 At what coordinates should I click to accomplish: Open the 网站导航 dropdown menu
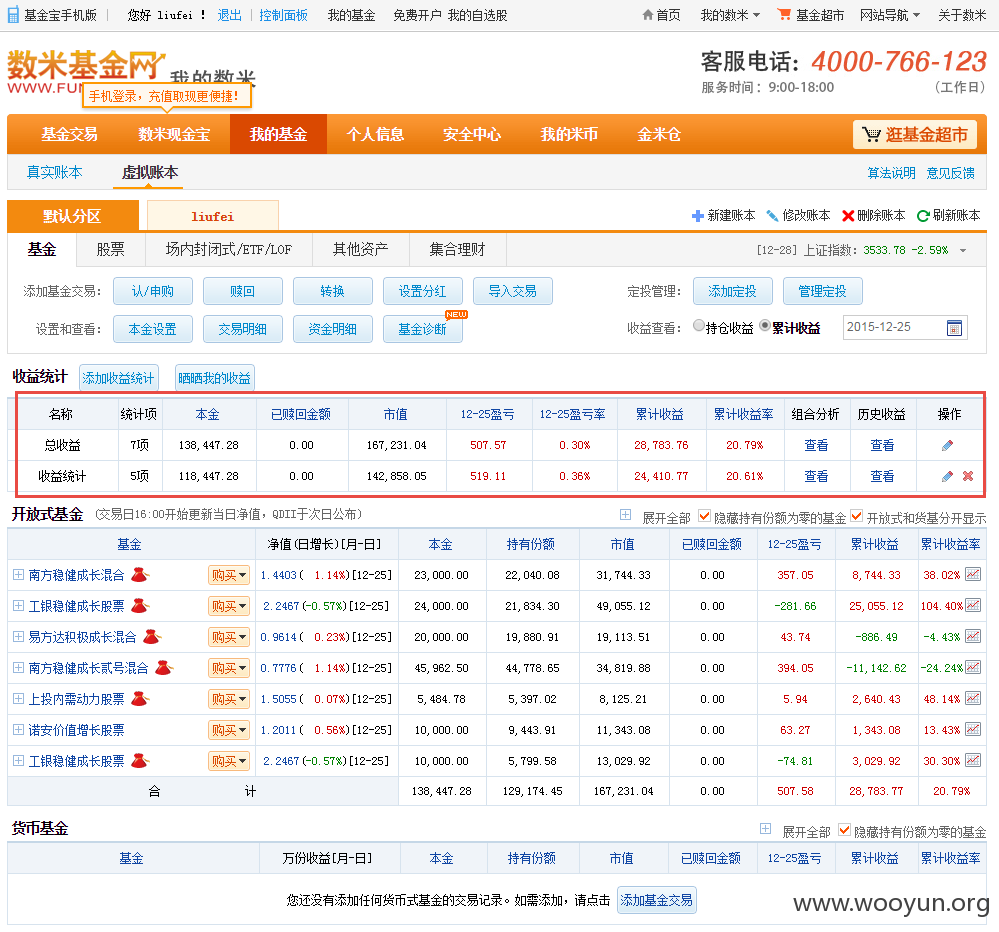click(x=889, y=15)
